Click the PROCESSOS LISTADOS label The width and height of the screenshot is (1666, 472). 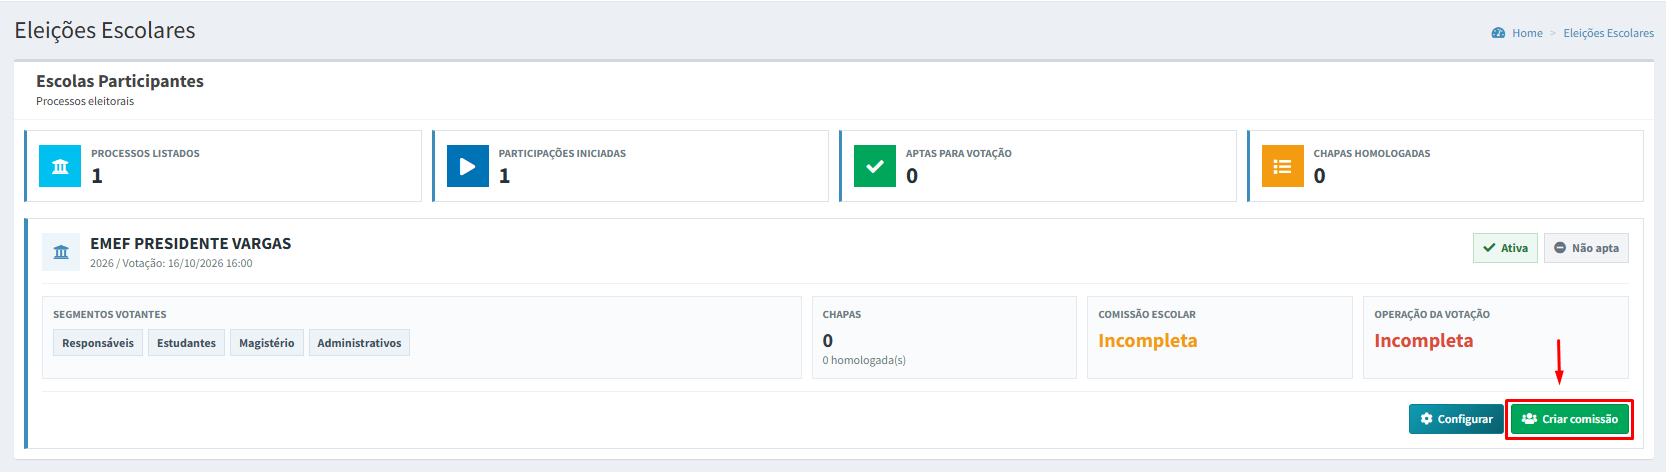[x=145, y=154]
